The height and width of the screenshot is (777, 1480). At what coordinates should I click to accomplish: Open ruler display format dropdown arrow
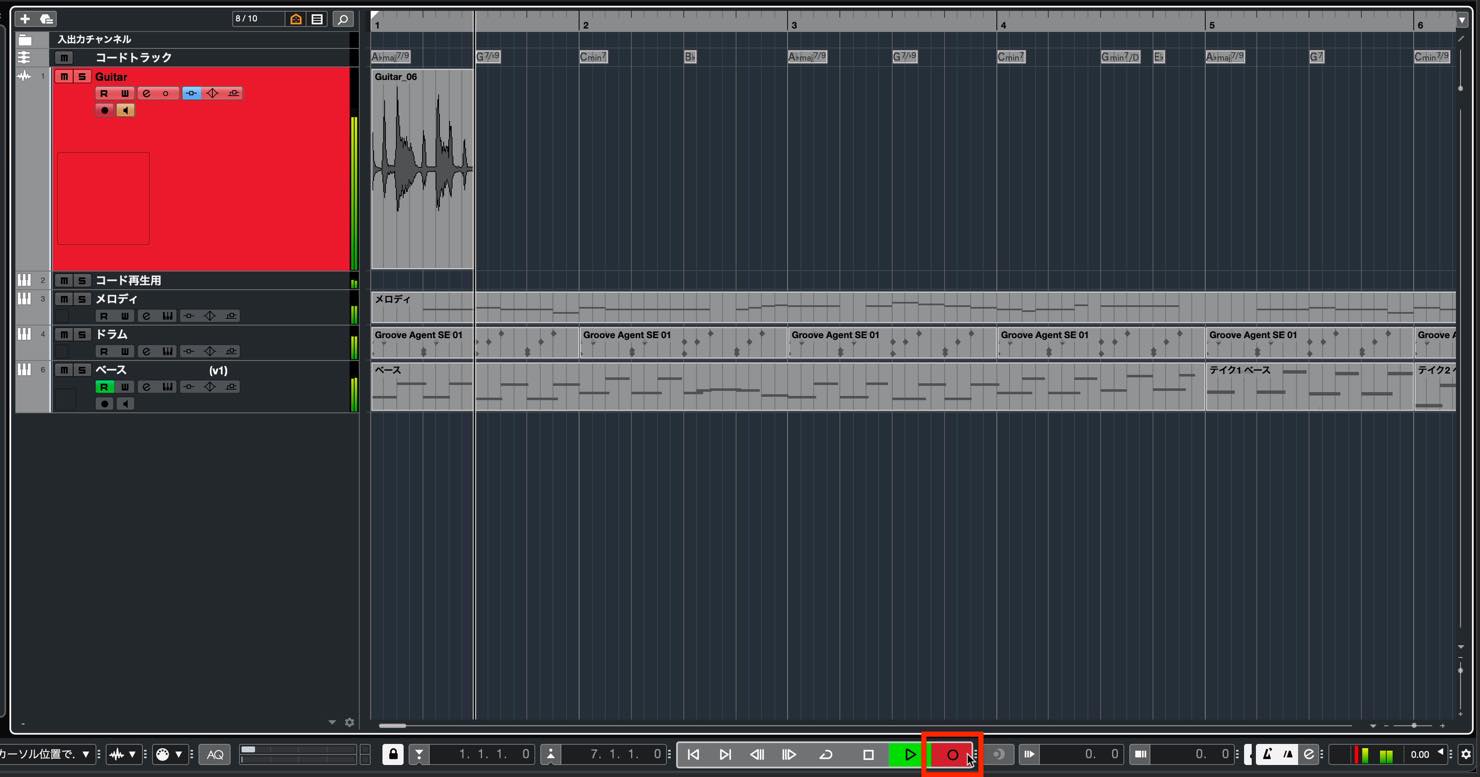point(1462,20)
